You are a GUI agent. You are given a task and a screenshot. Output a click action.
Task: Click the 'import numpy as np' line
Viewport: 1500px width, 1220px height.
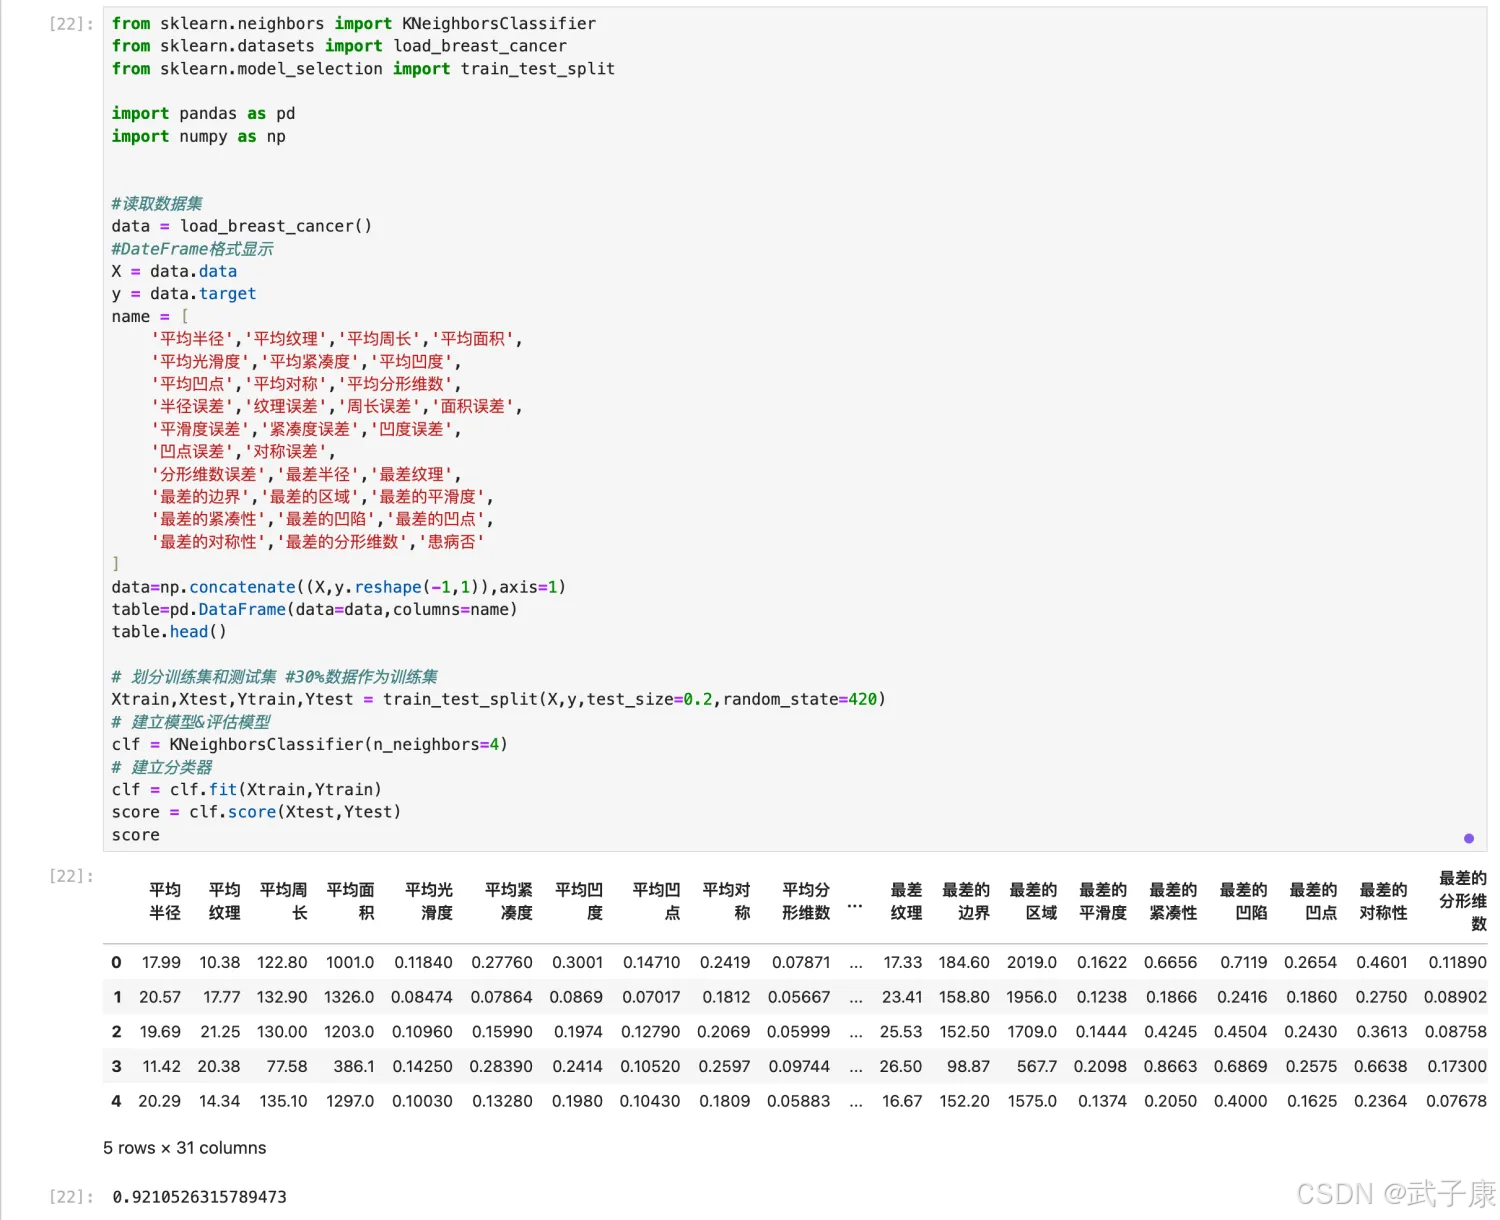point(199,137)
